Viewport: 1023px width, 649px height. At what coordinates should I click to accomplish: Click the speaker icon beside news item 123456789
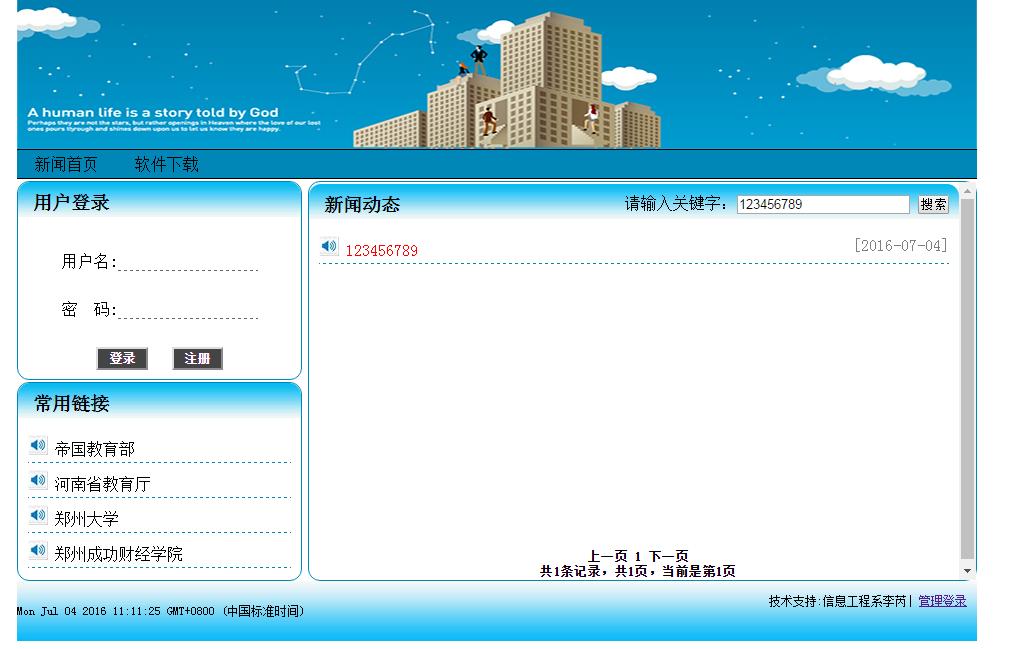329,245
